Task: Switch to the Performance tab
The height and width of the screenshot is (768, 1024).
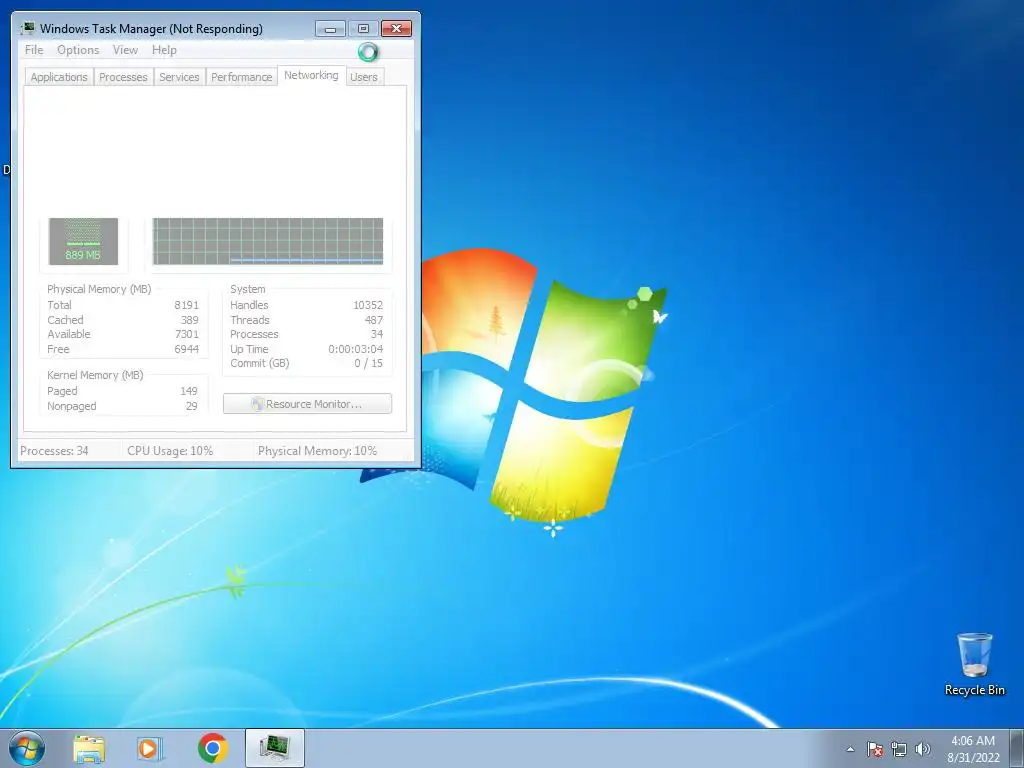Action: click(x=241, y=77)
